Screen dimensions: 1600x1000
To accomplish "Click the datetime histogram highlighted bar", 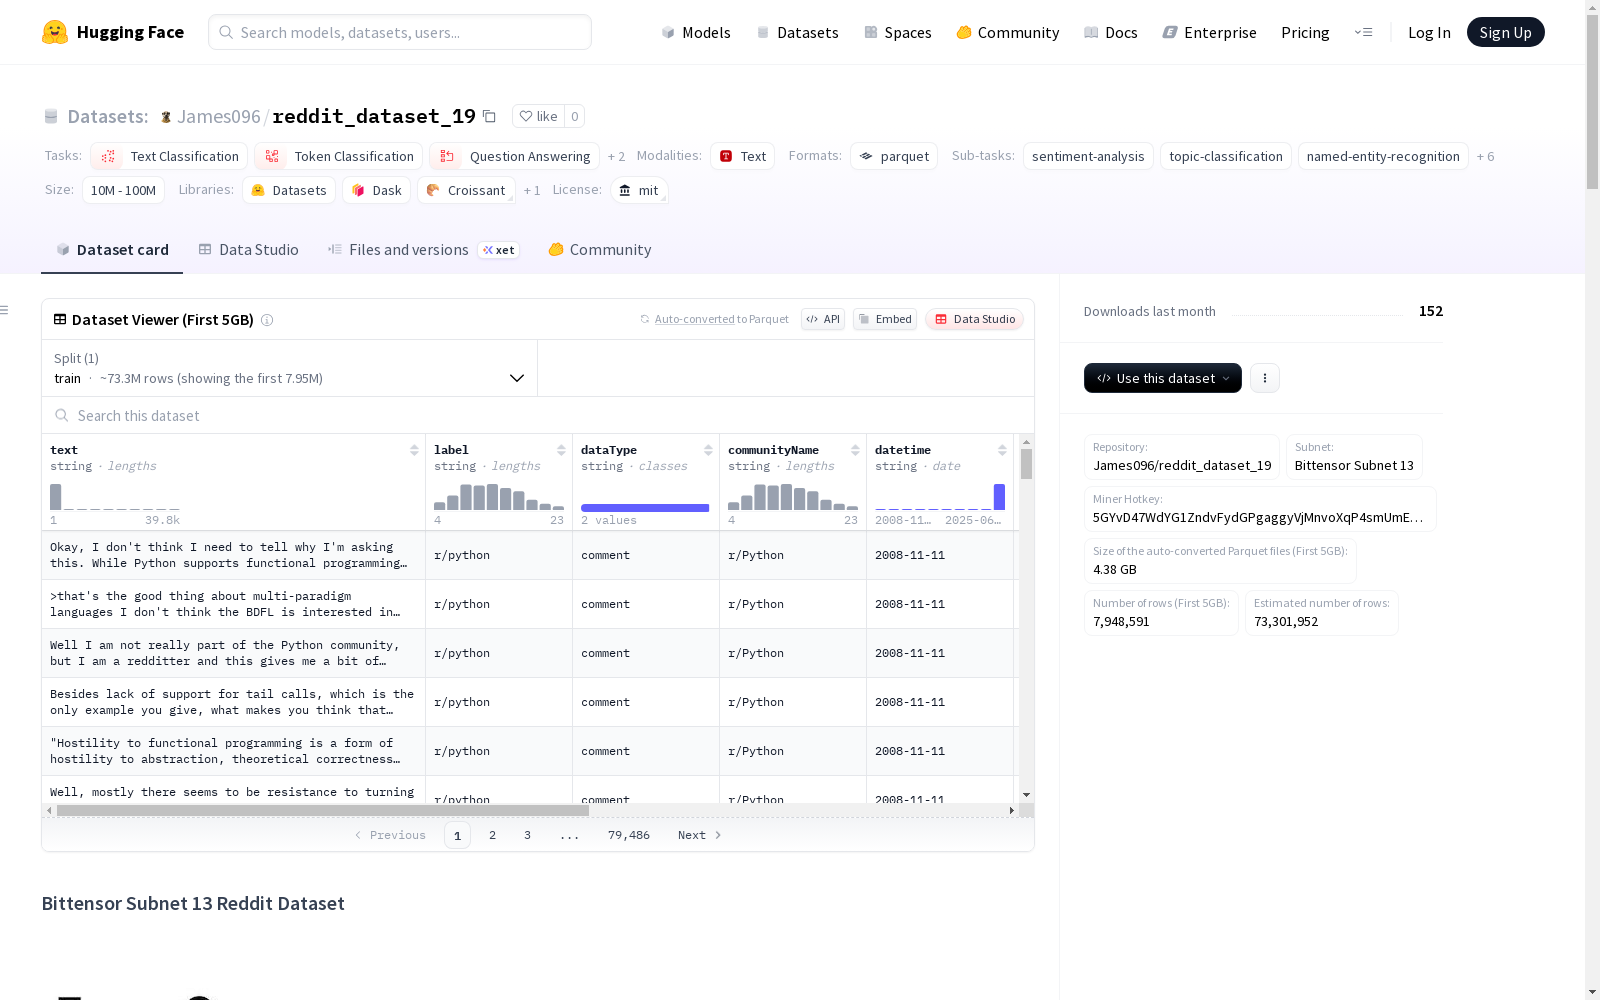I will [999, 497].
